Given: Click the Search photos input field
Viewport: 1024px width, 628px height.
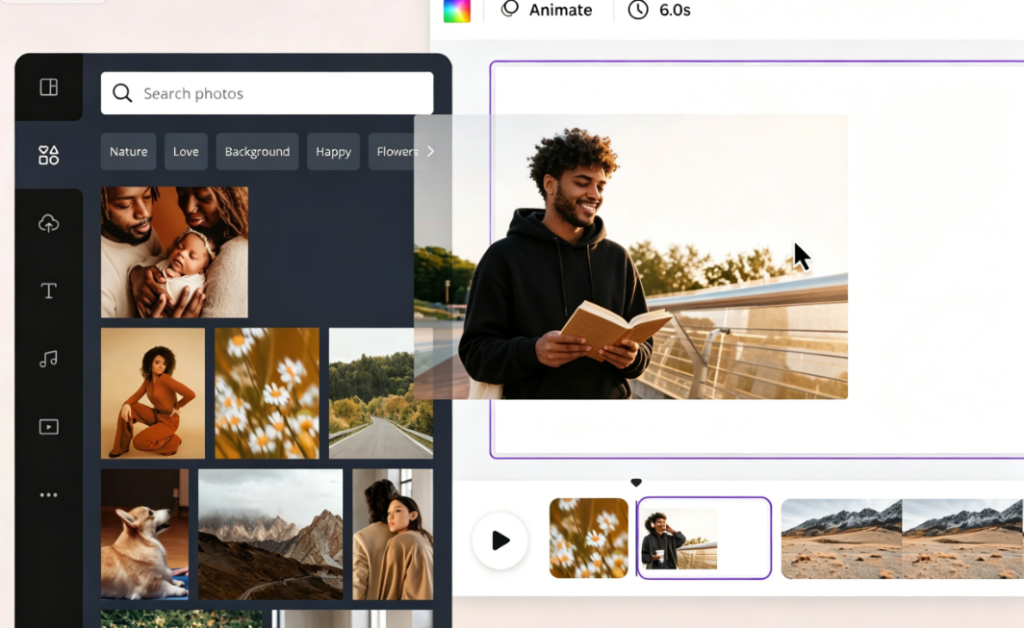Looking at the screenshot, I should pyautogui.click(x=267, y=93).
